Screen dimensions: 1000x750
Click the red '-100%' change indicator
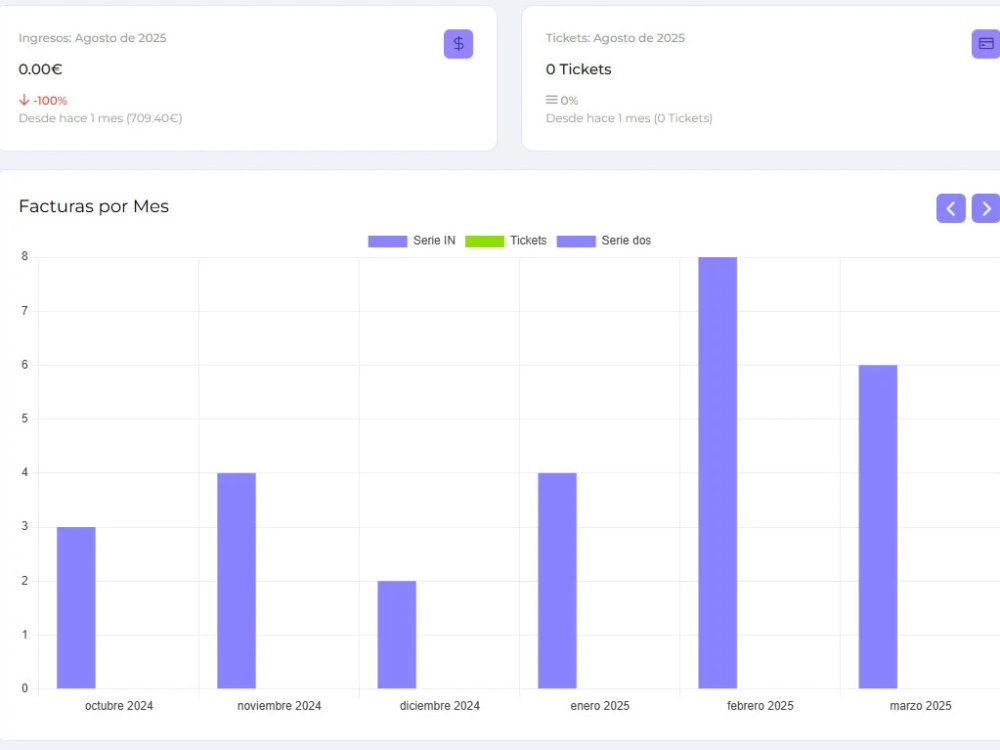coord(43,100)
